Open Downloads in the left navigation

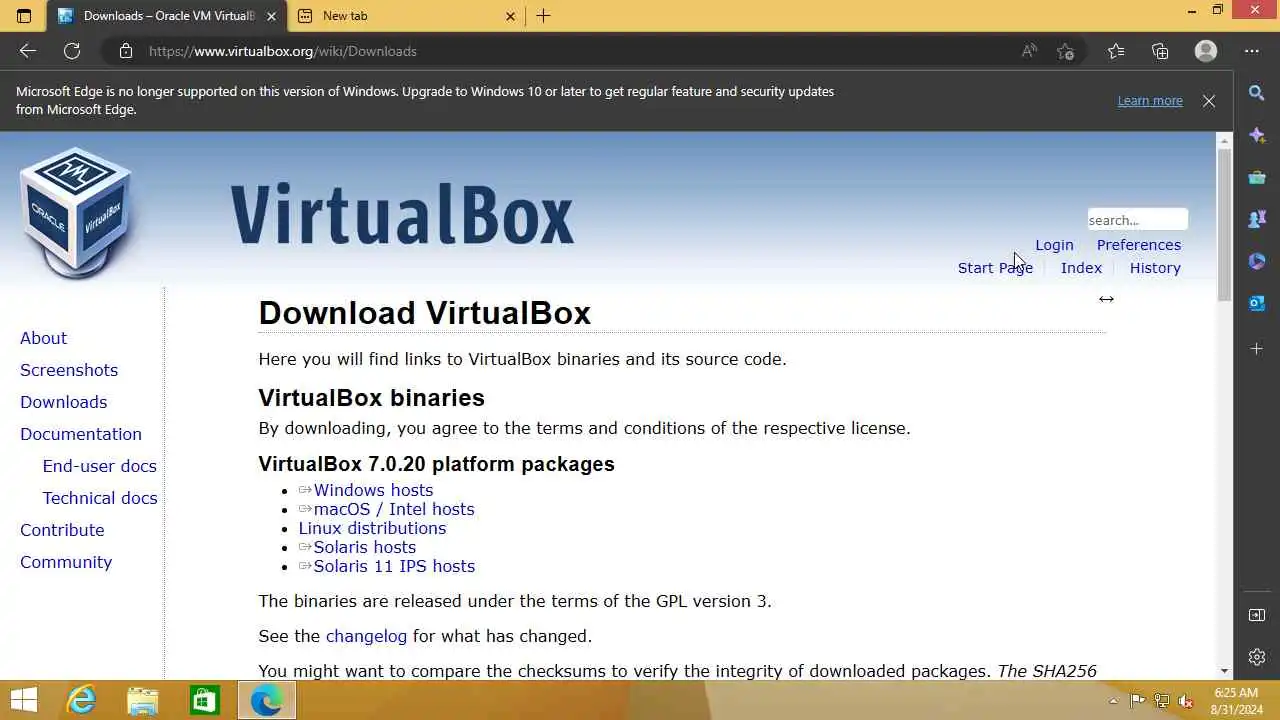63,402
